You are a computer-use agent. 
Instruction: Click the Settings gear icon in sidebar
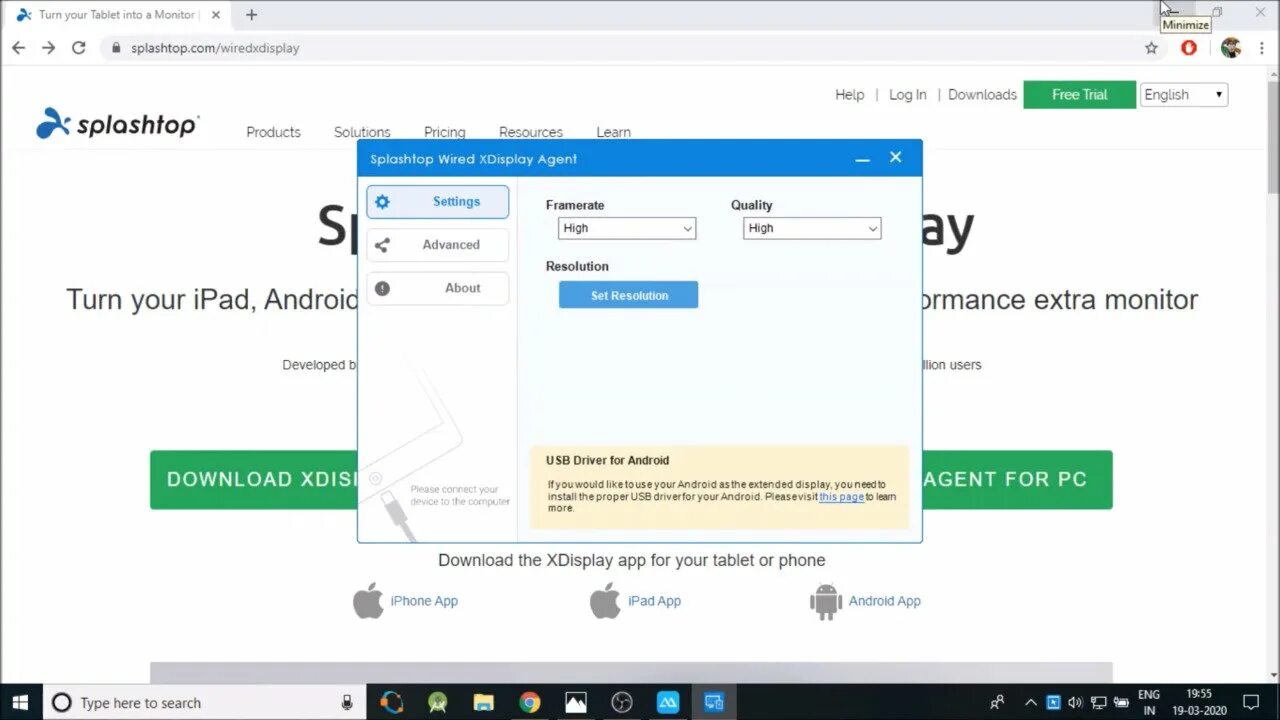[x=382, y=202]
